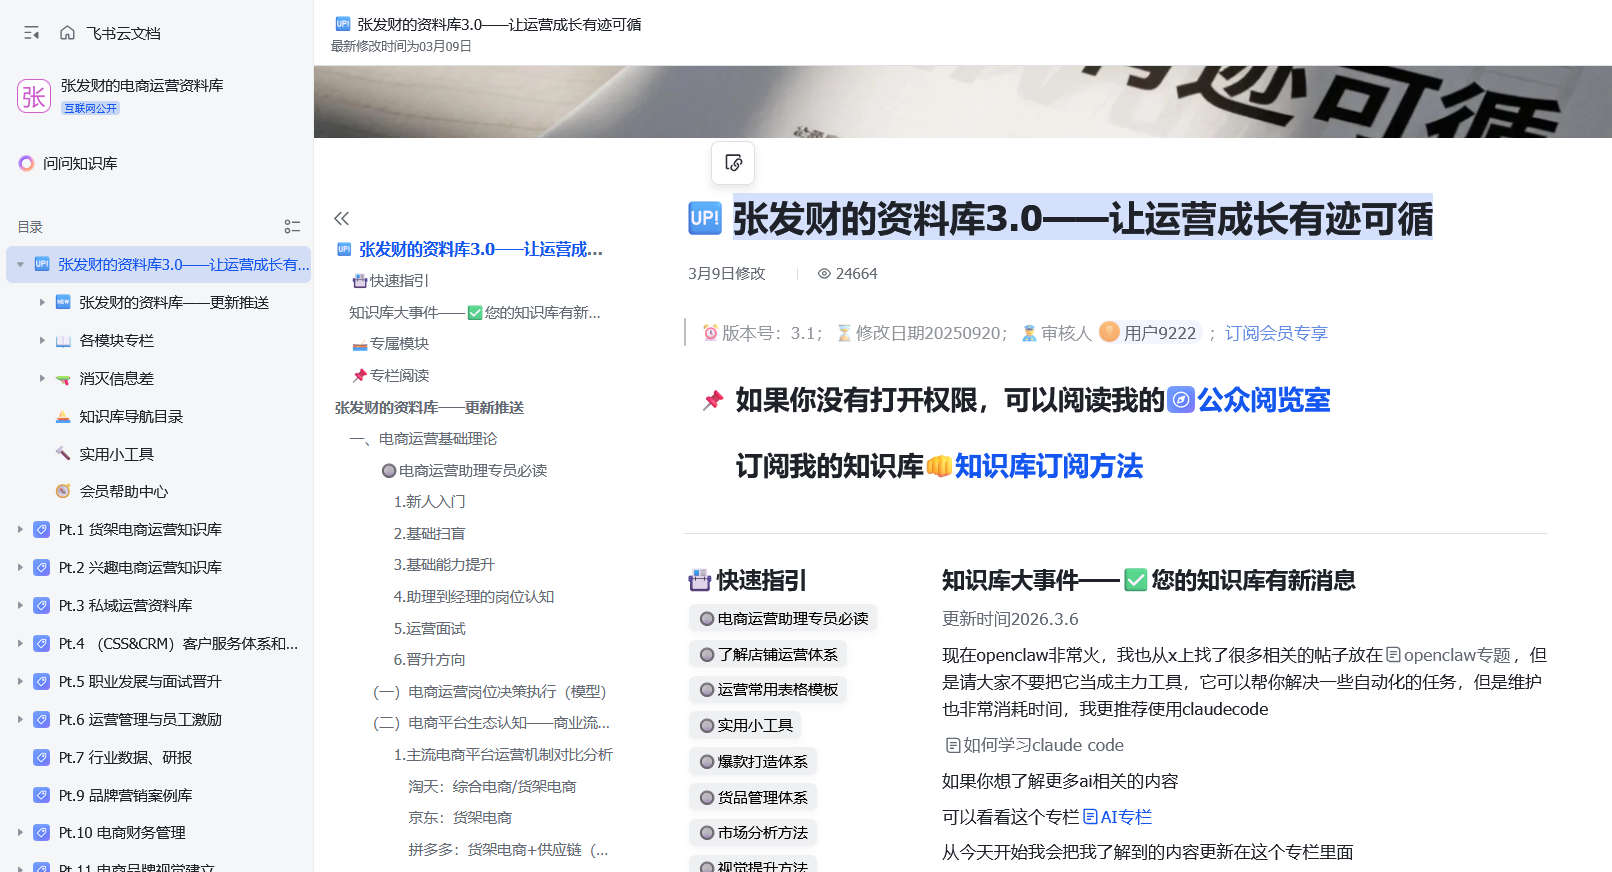Click 运营常用表格模板 quick link

(768, 689)
